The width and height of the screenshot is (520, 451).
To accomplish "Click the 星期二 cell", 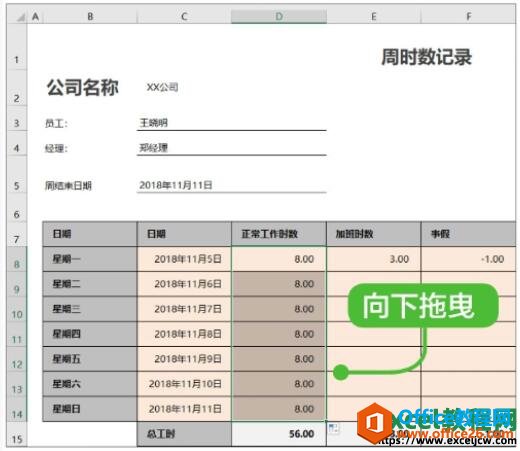I will pos(90,284).
